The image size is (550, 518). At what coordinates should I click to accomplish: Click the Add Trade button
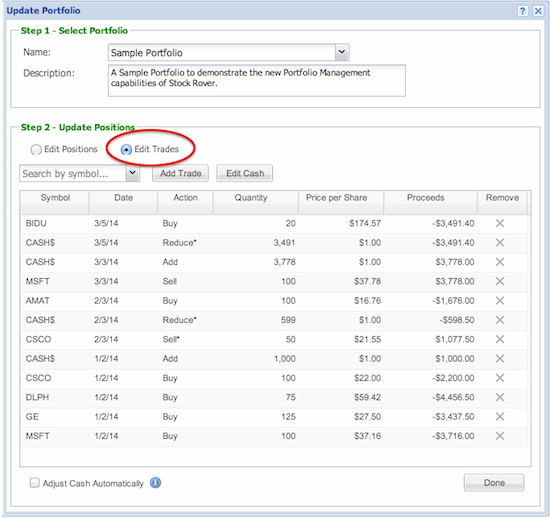pyautogui.click(x=180, y=173)
